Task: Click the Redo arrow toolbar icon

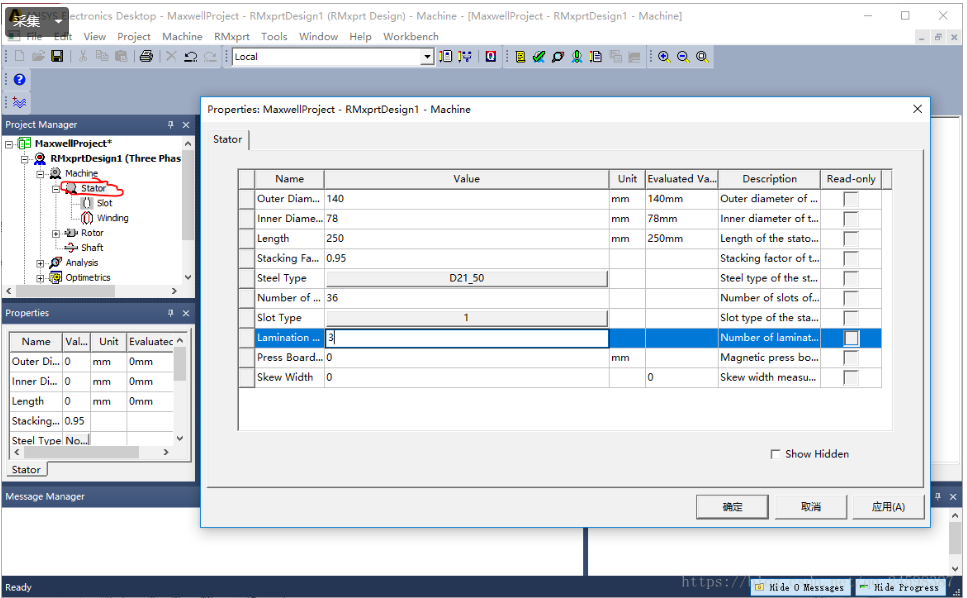Action: (x=210, y=56)
